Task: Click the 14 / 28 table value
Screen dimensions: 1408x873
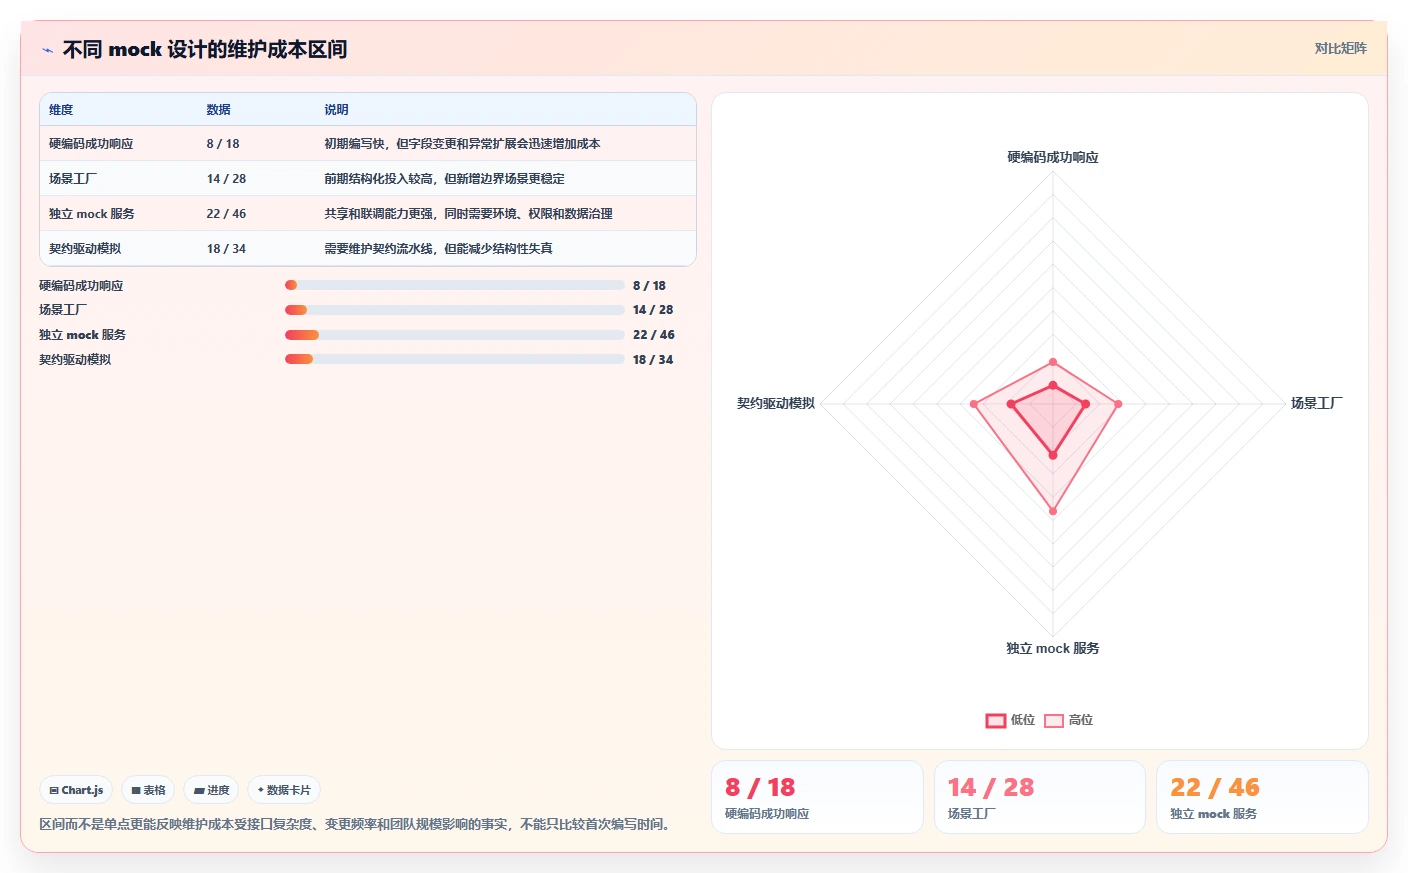Action: [226, 179]
